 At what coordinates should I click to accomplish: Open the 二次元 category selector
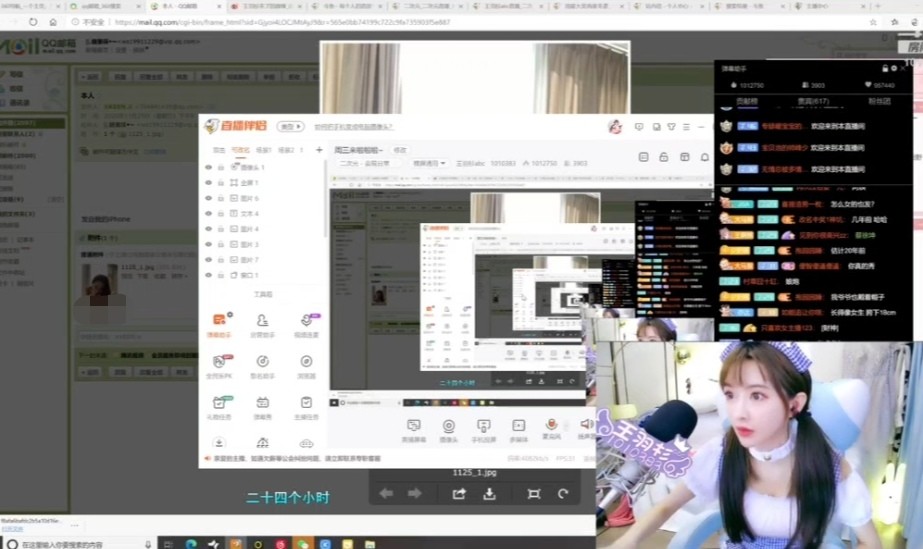tap(368, 163)
